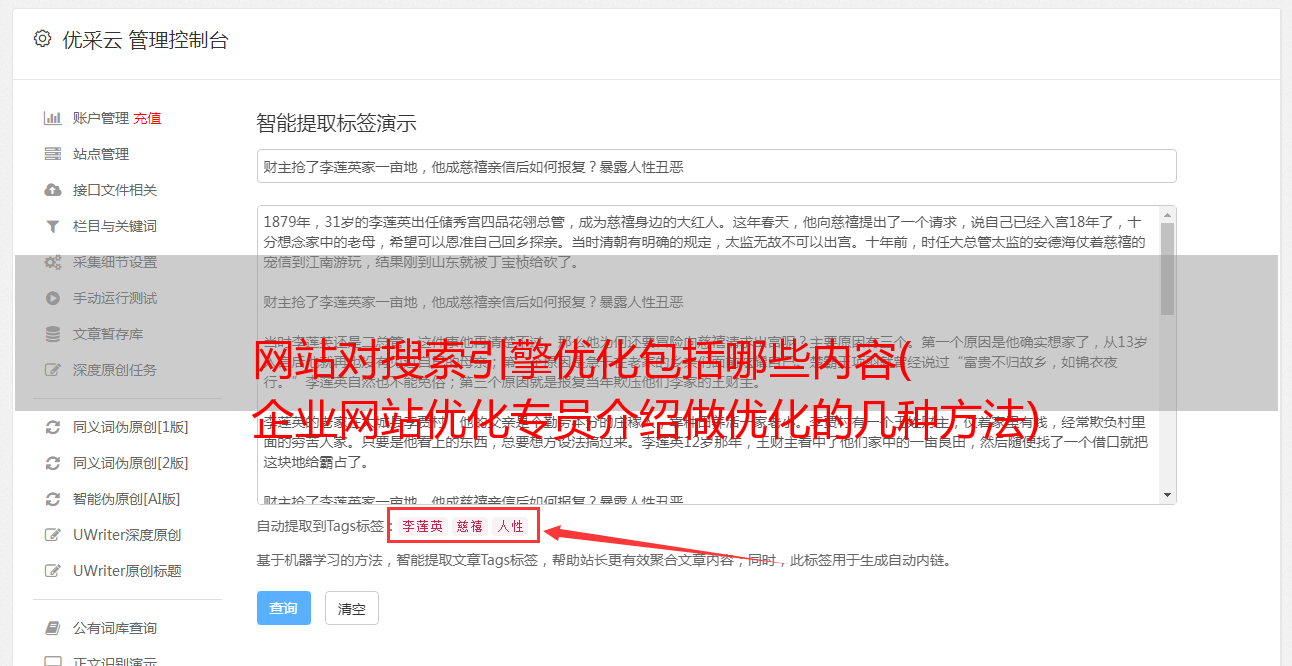Click the 清空 button

(x=352, y=608)
